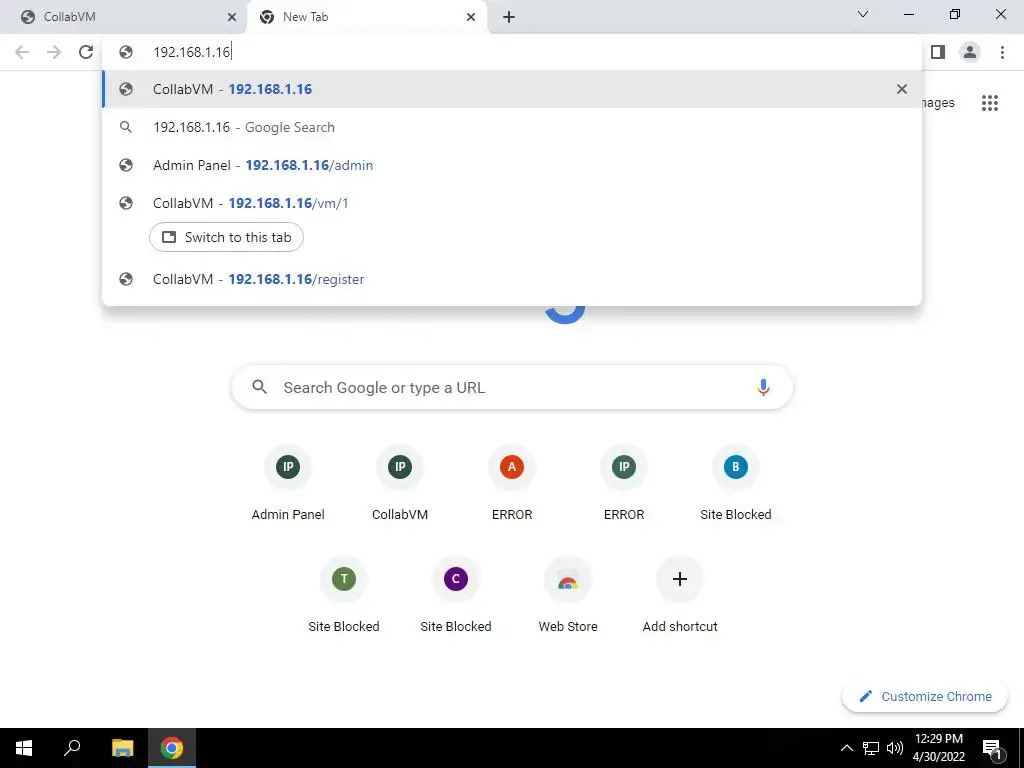This screenshot has height=768, width=1024.
Task: Open the blue B Site Blocked shortcut
Action: coord(736,483)
